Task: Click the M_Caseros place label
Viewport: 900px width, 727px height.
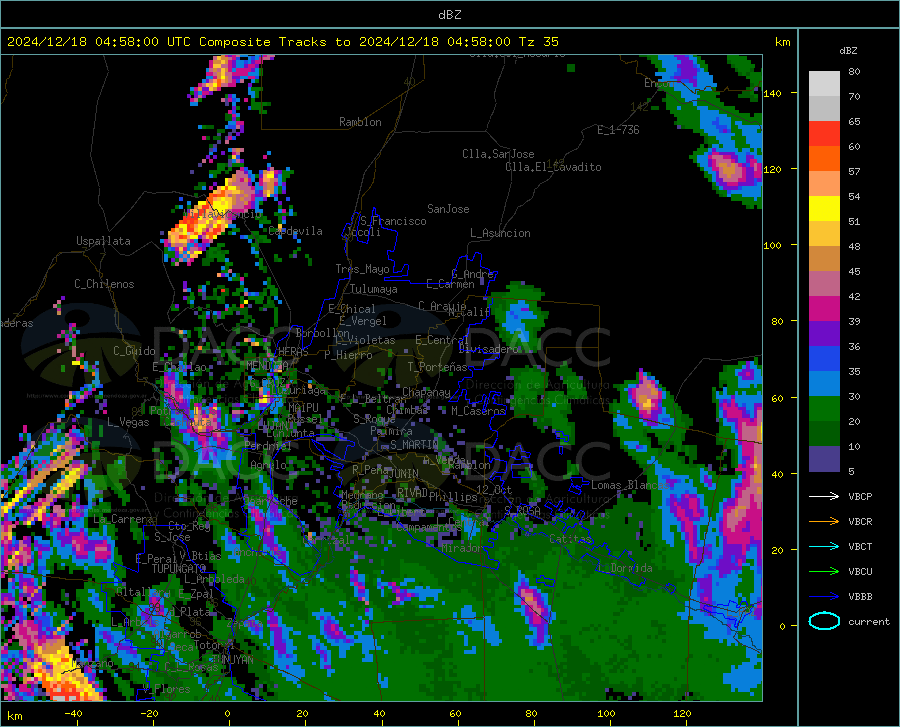Action: point(478,411)
